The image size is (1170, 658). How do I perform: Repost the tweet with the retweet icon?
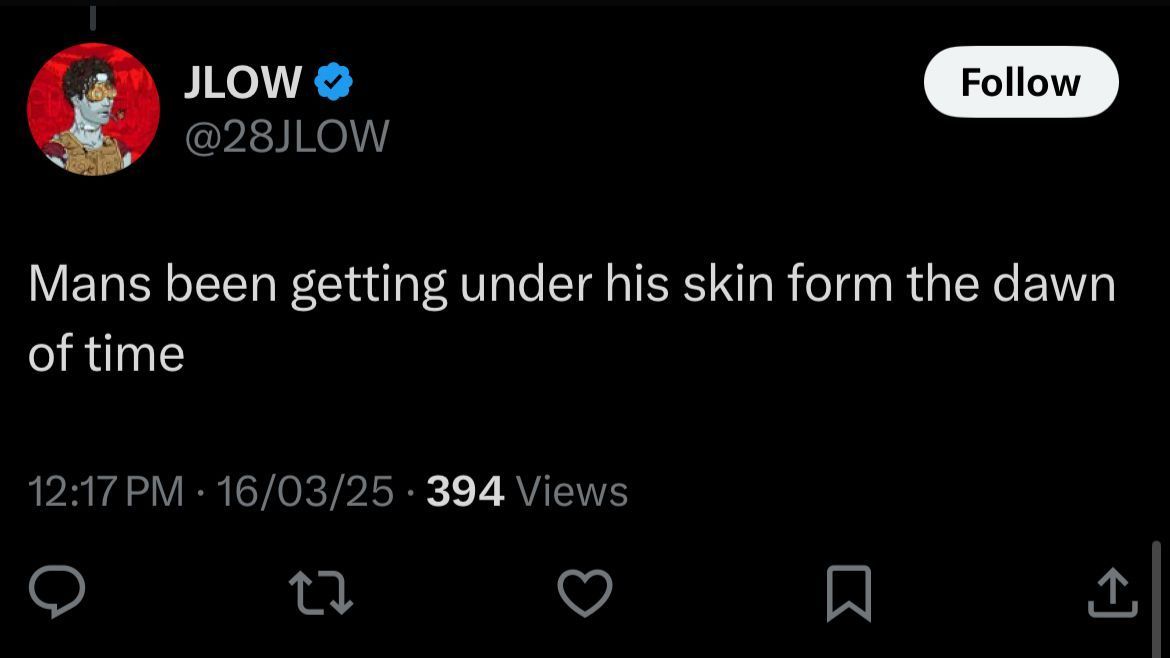tap(321, 592)
